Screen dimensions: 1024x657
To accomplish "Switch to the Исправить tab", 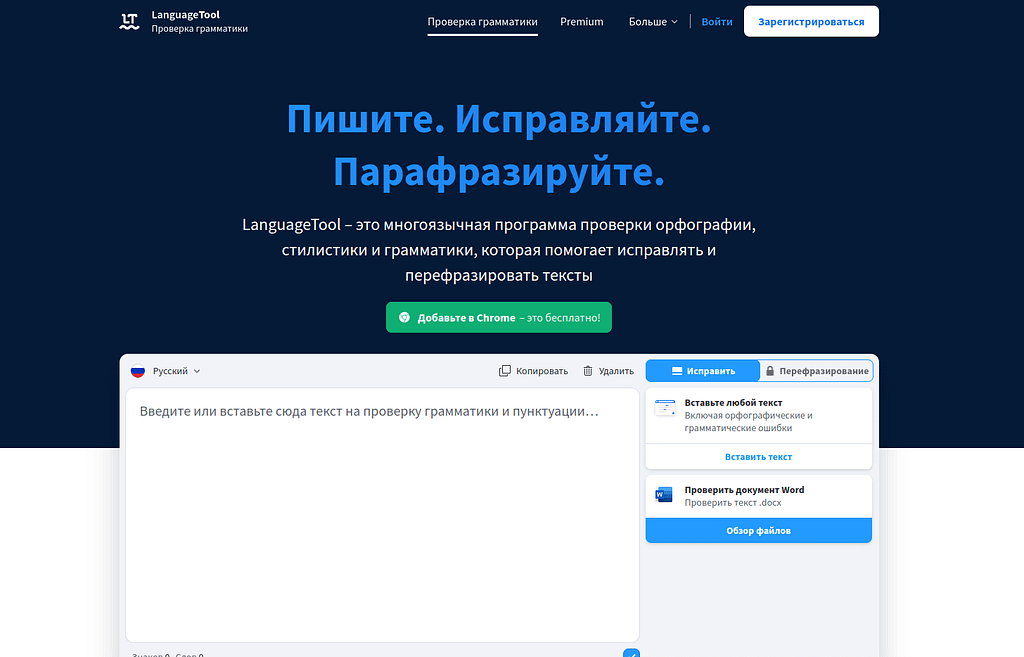I will [703, 371].
